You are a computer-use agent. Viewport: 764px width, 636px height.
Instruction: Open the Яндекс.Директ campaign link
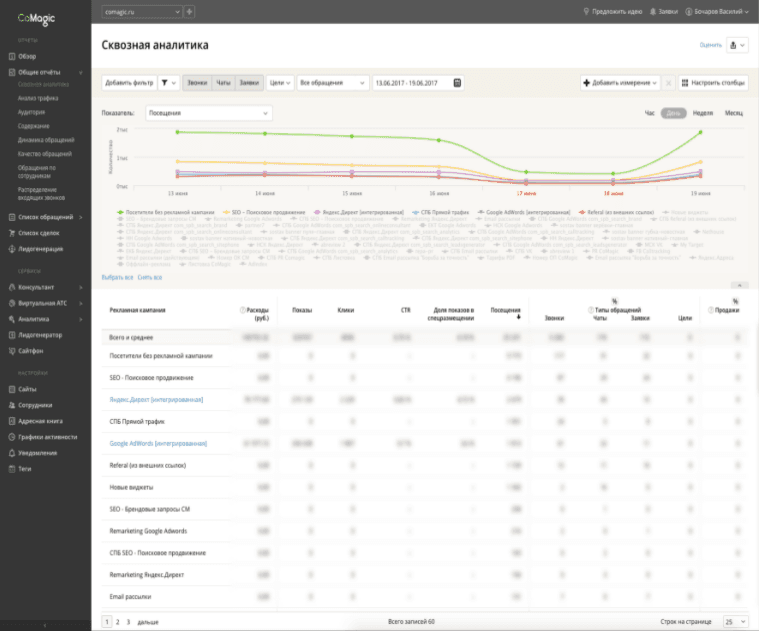coord(157,402)
